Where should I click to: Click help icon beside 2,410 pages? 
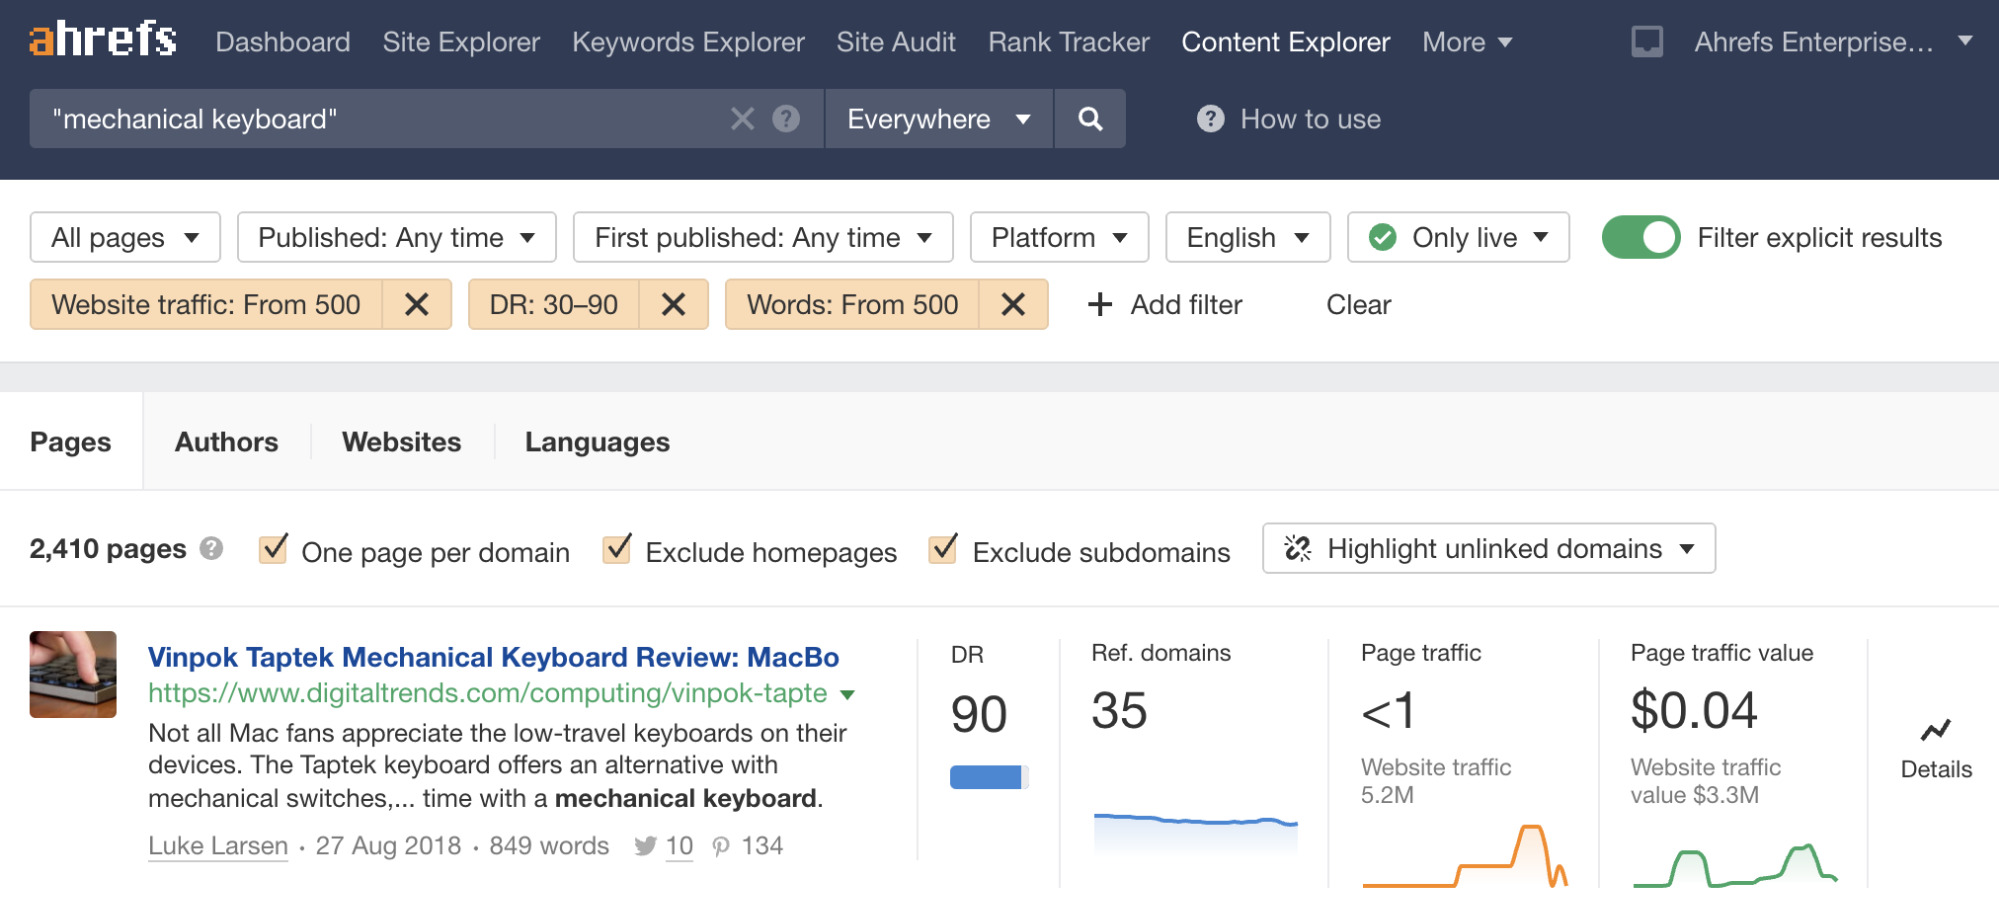click(211, 549)
